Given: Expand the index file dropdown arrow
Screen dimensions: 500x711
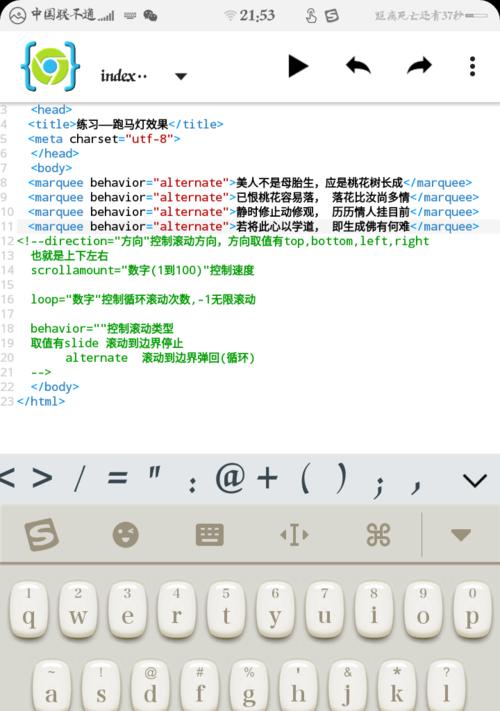Looking at the screenshot, I should coord(181,76).
